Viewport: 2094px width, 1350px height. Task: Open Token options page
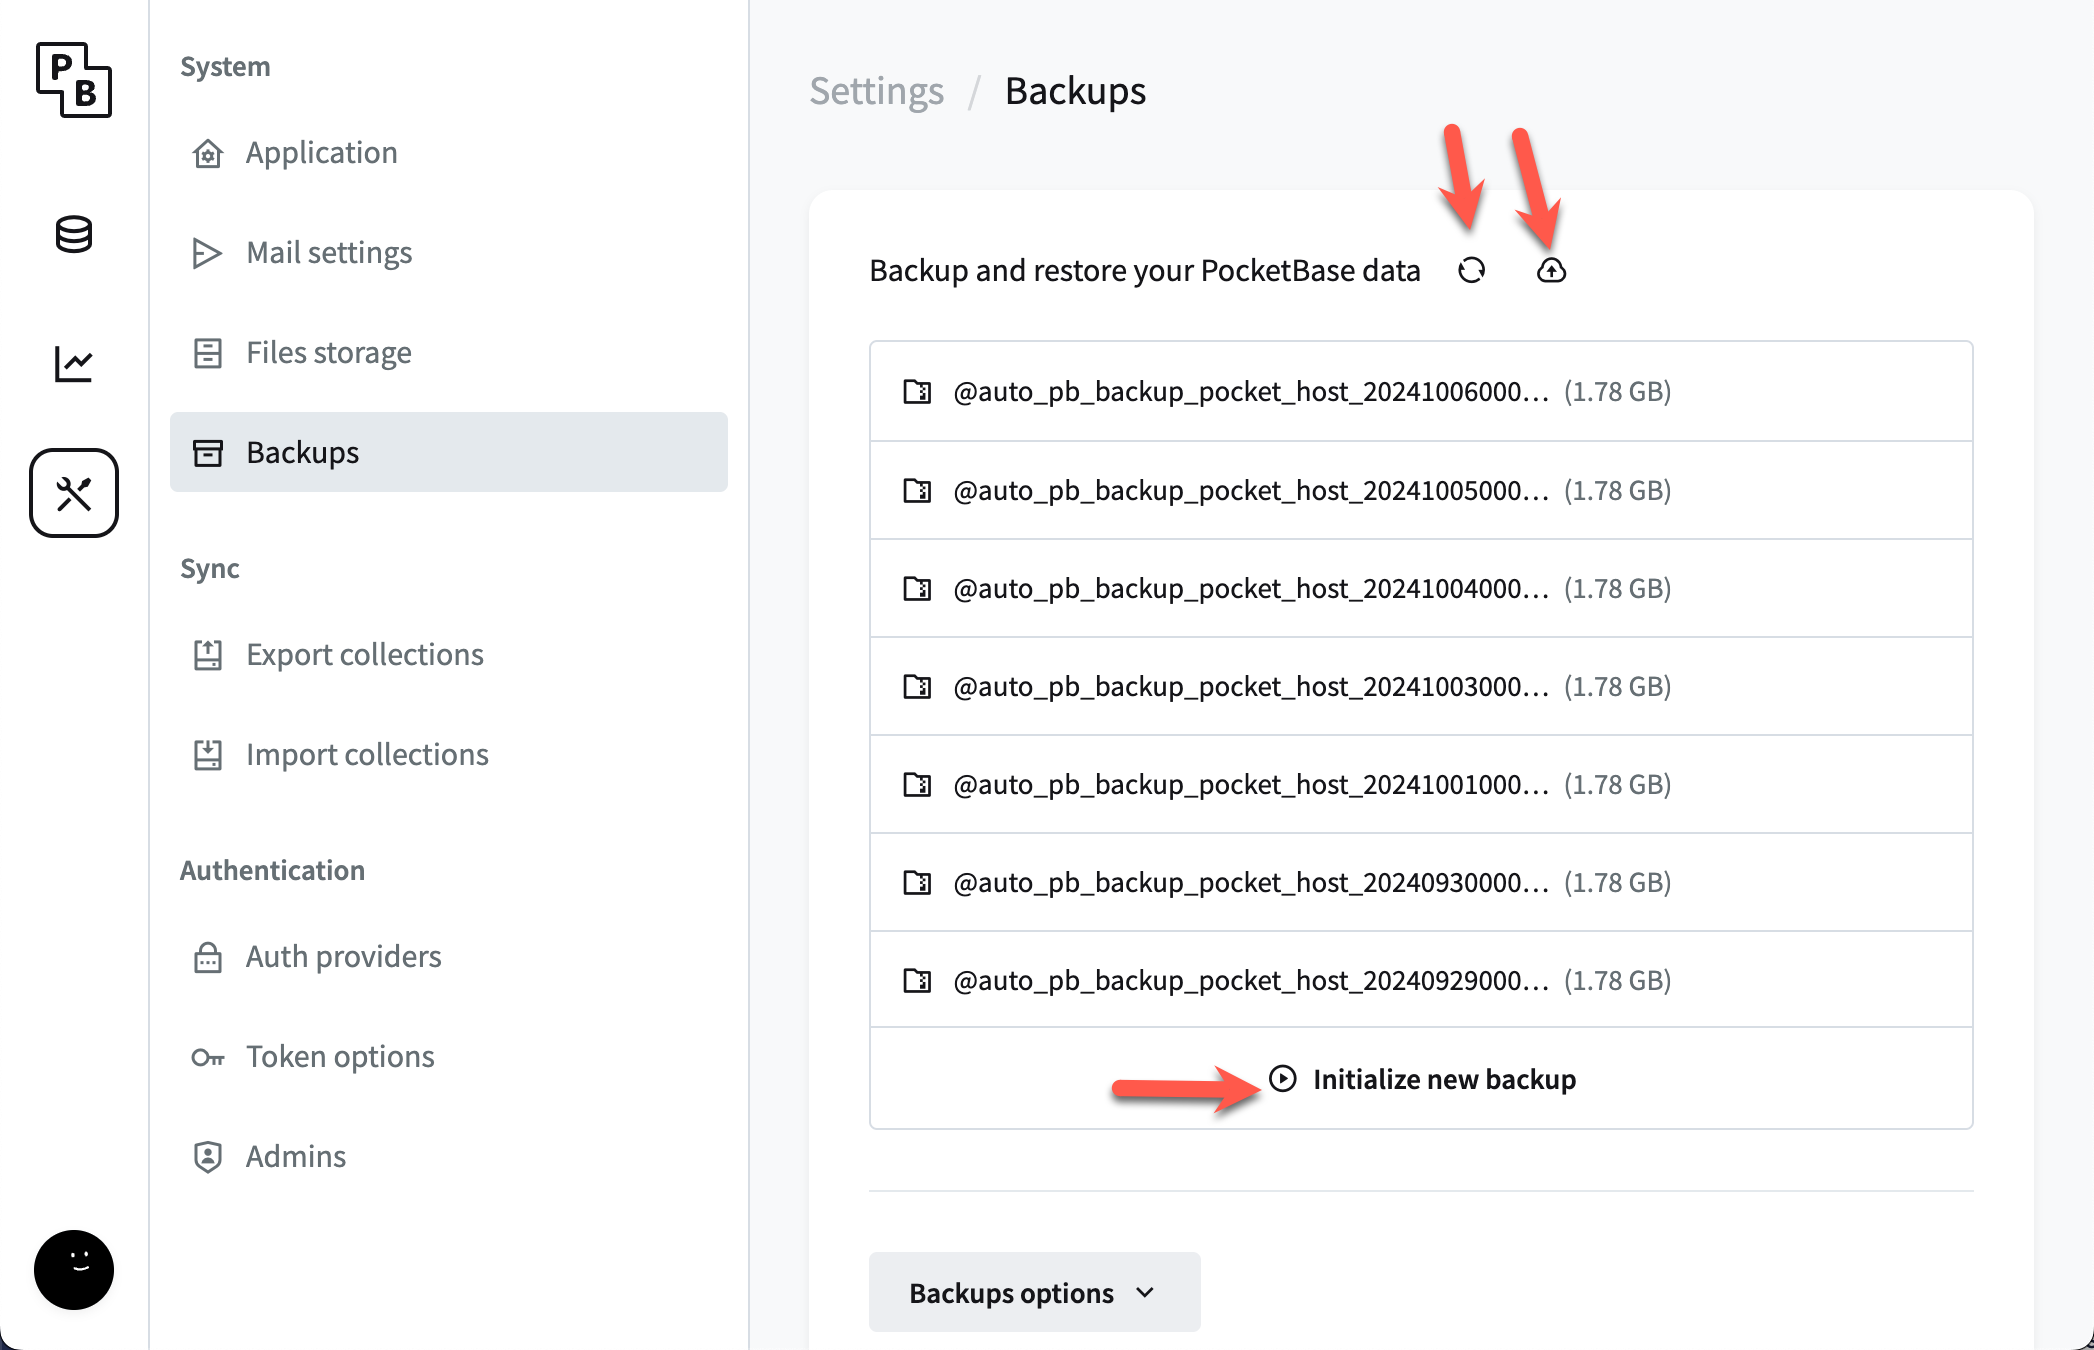pos(340,1056)
